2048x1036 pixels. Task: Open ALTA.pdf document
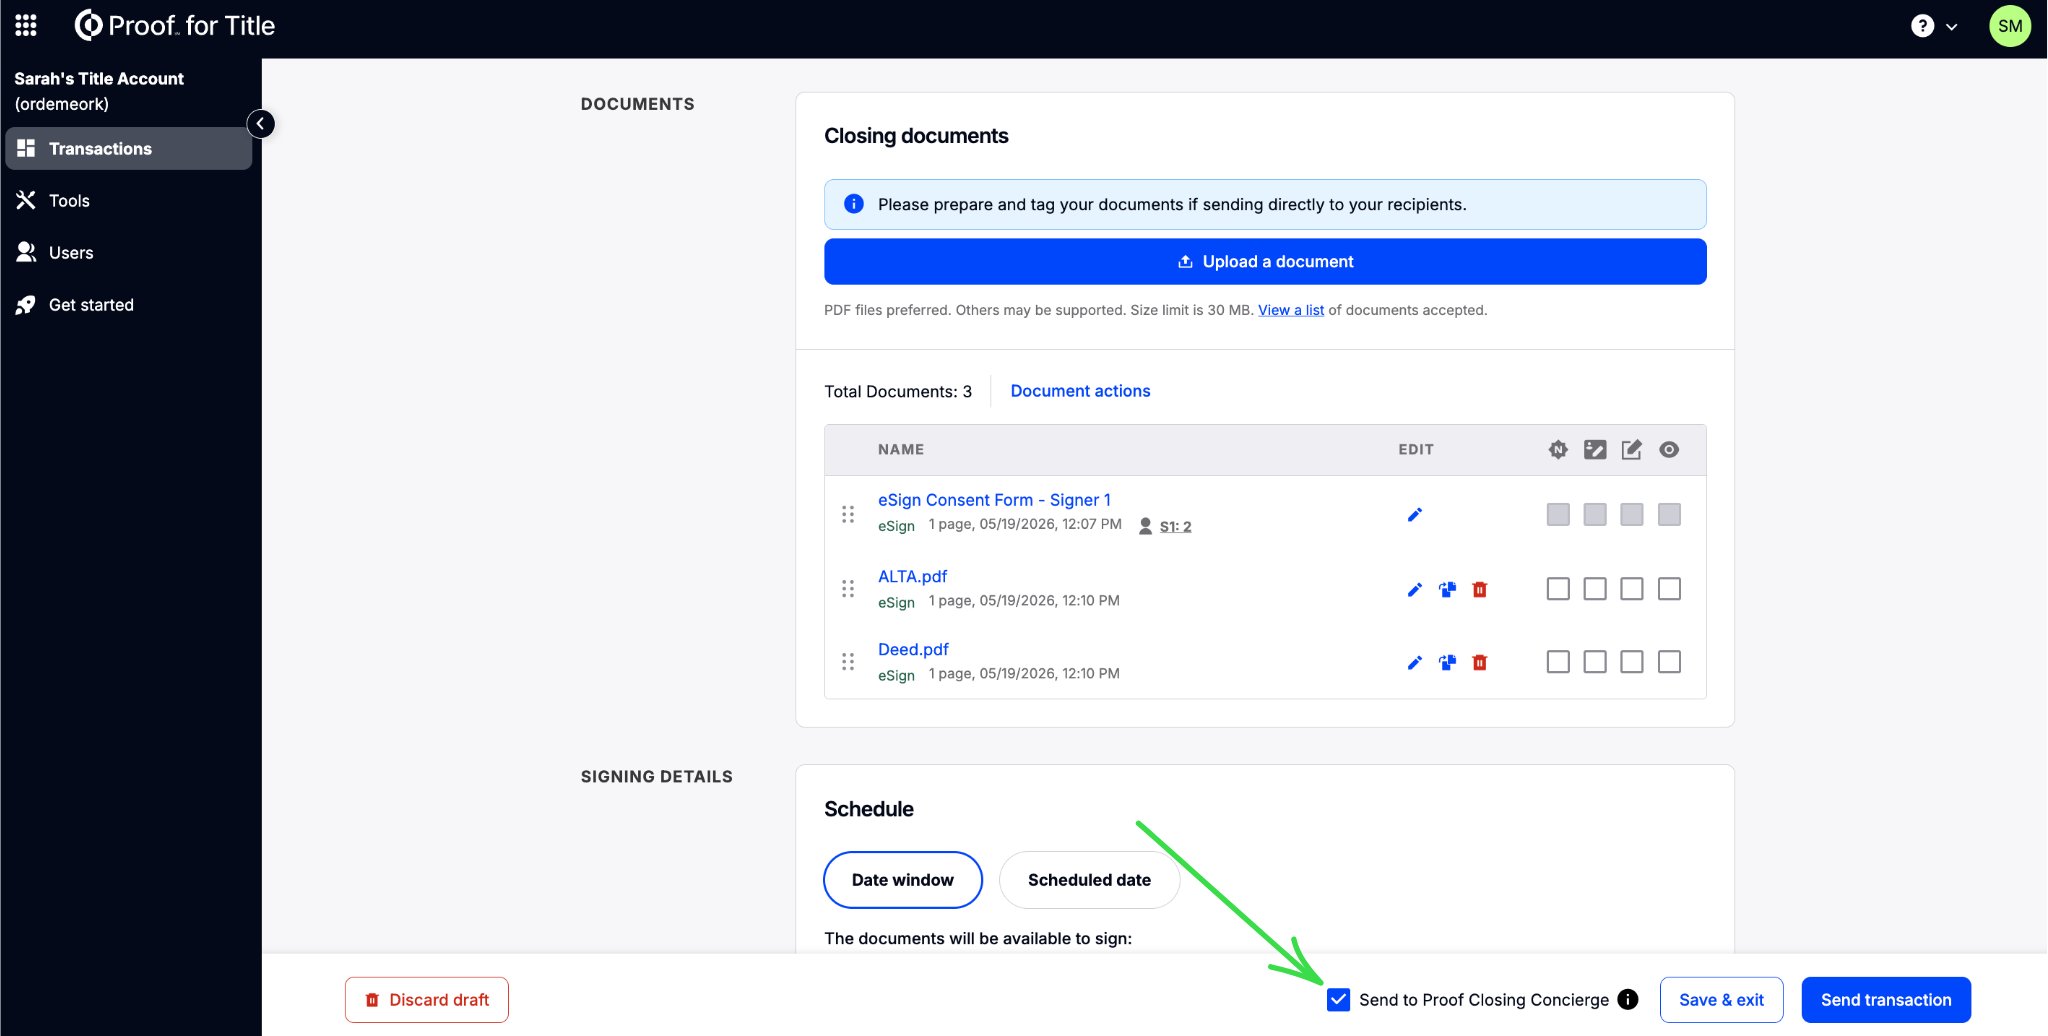pyautogui.click(x=912, y=576)
